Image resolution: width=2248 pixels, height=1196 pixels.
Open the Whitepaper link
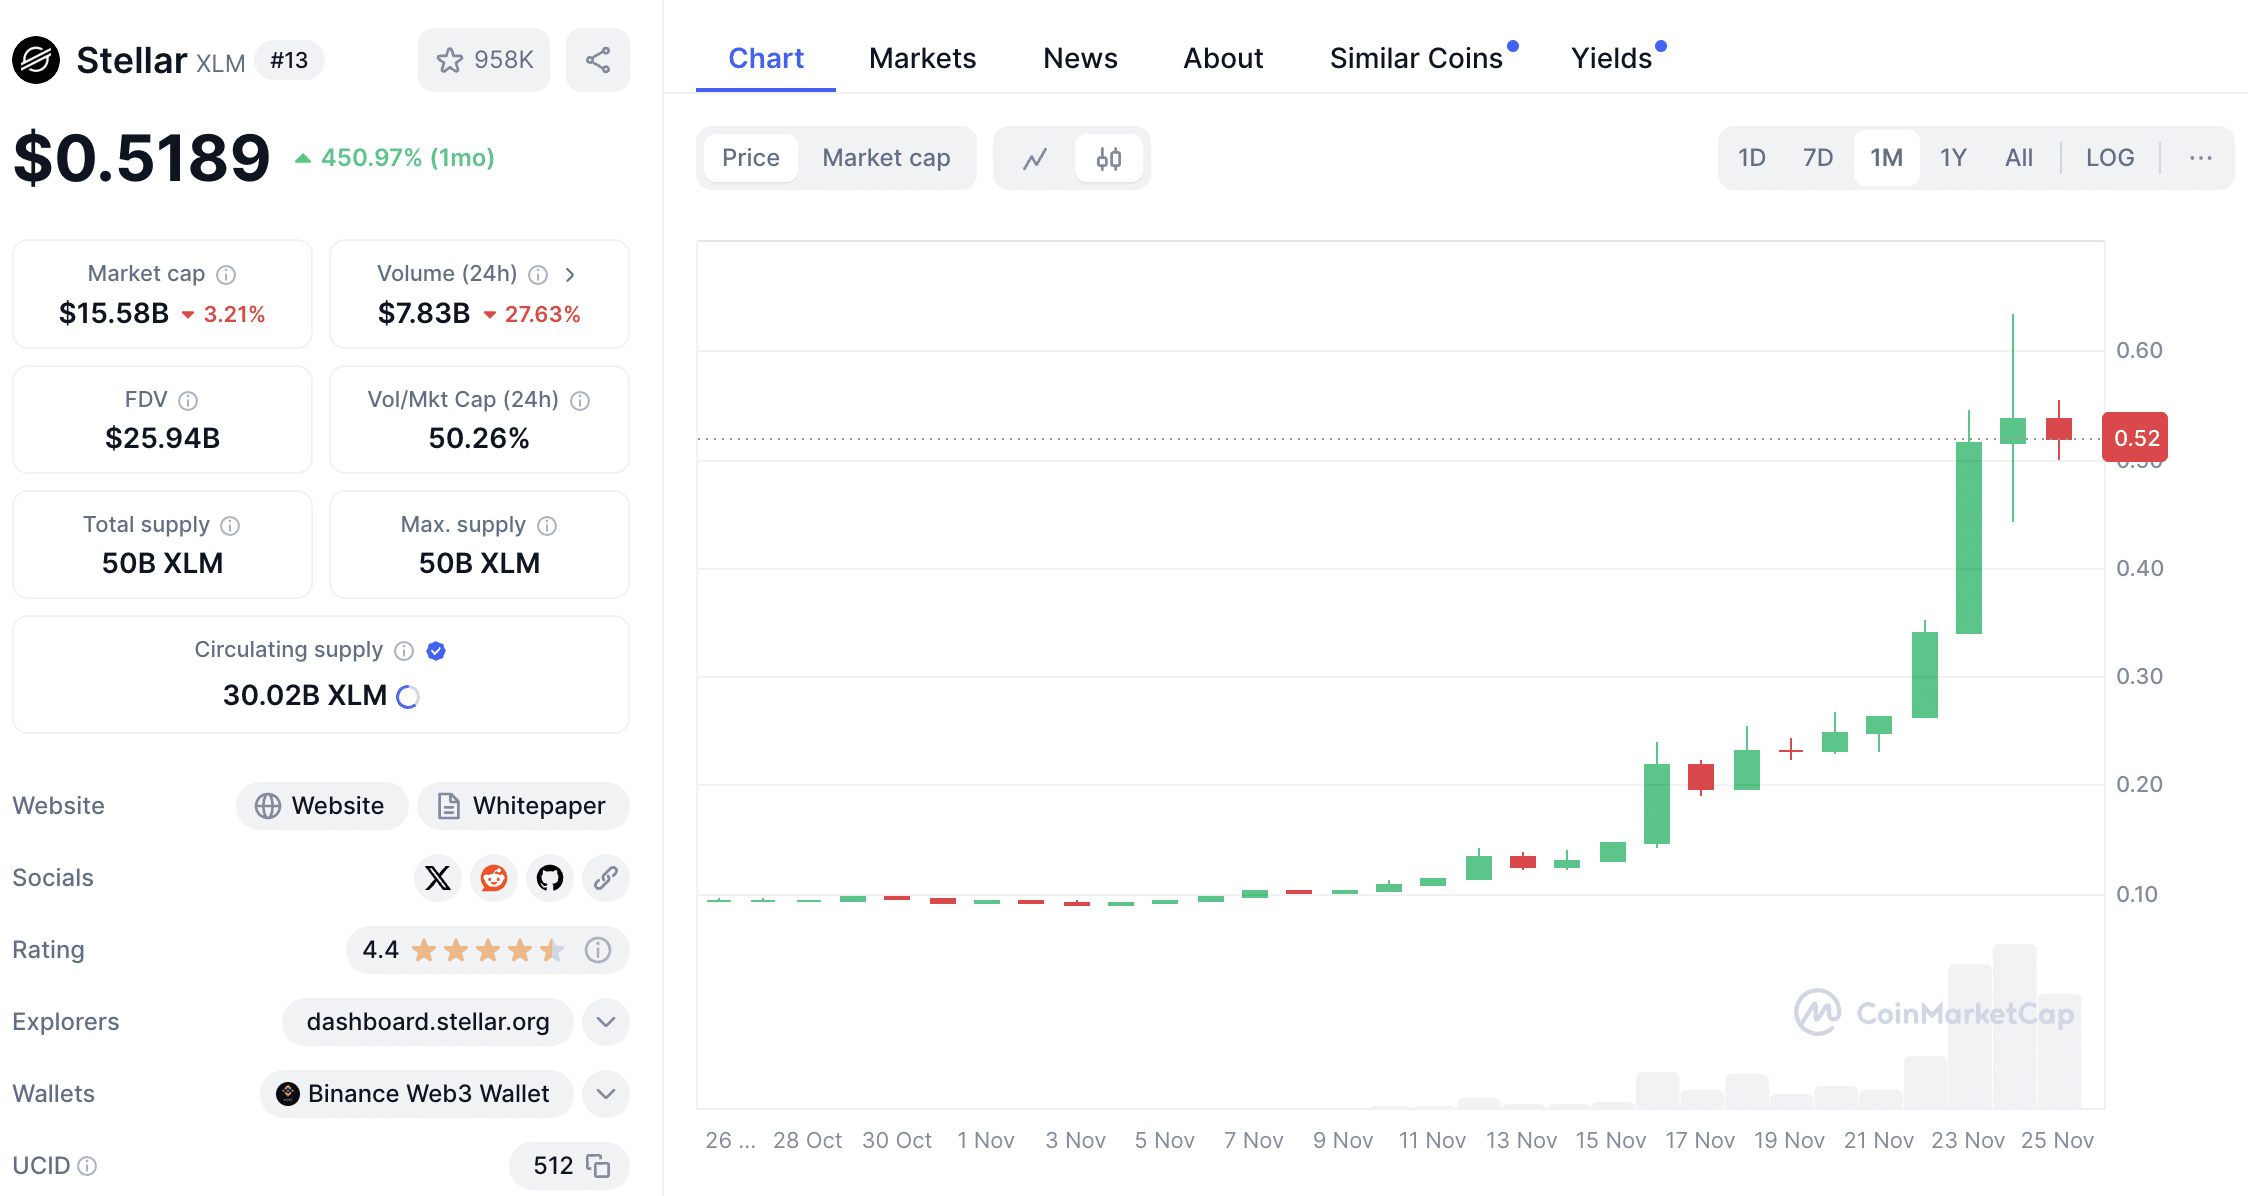coord(523,806)
